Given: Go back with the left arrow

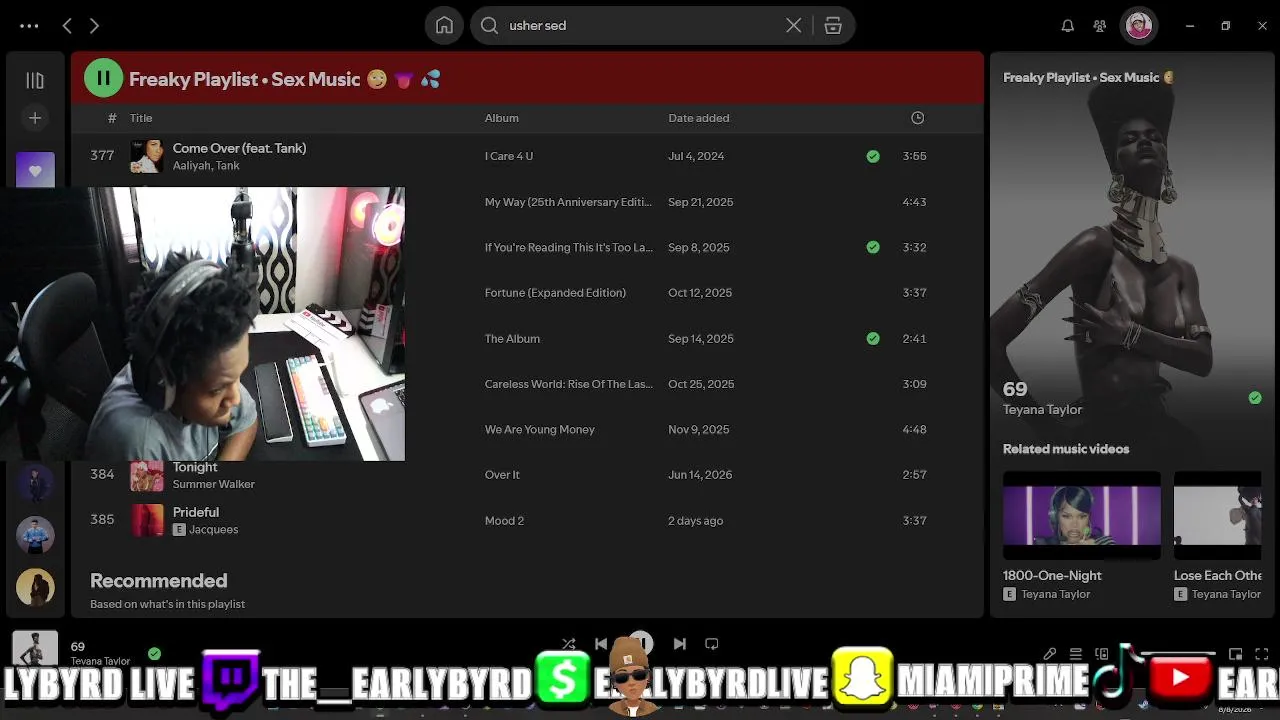Looking at the screenshot, I should point(67,26).
